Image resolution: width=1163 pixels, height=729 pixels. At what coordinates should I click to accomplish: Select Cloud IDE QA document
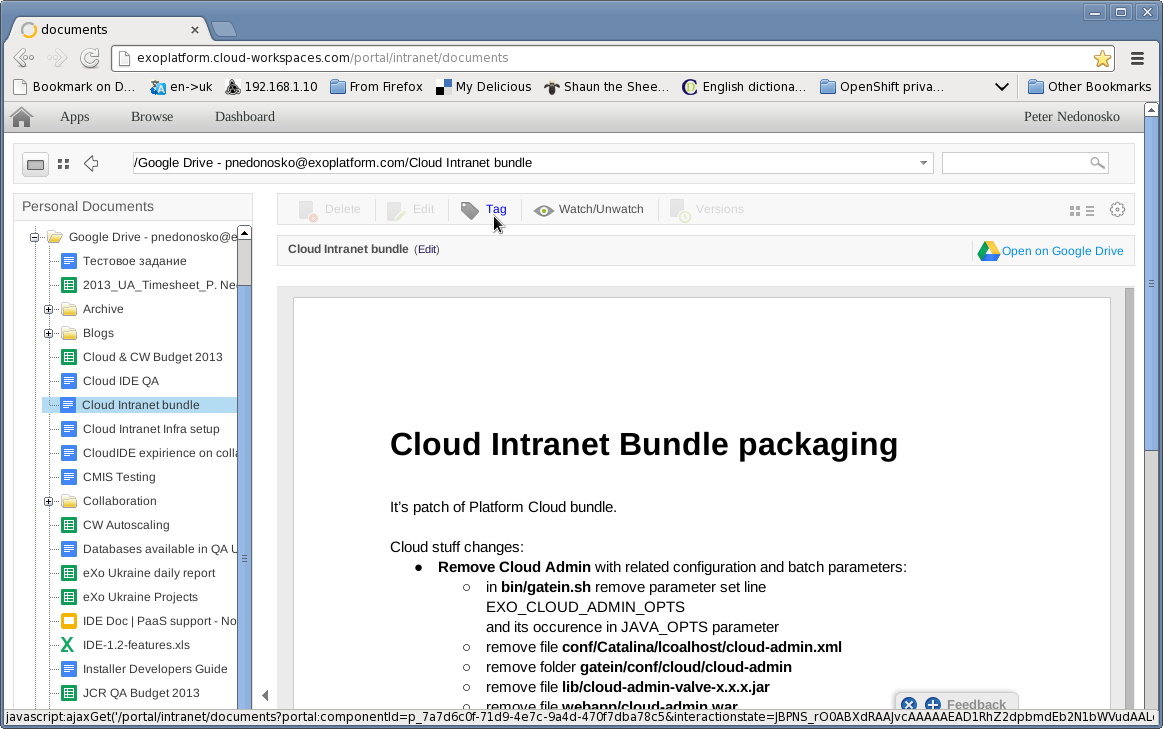tap(120, 381)
